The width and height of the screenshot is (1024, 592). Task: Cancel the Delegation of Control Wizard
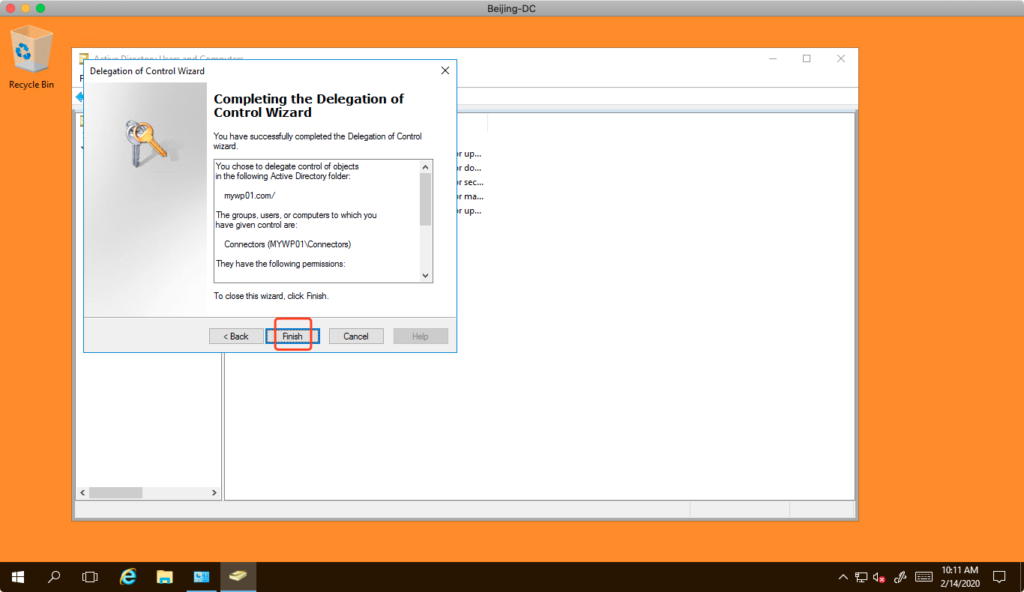click(356, 336)
